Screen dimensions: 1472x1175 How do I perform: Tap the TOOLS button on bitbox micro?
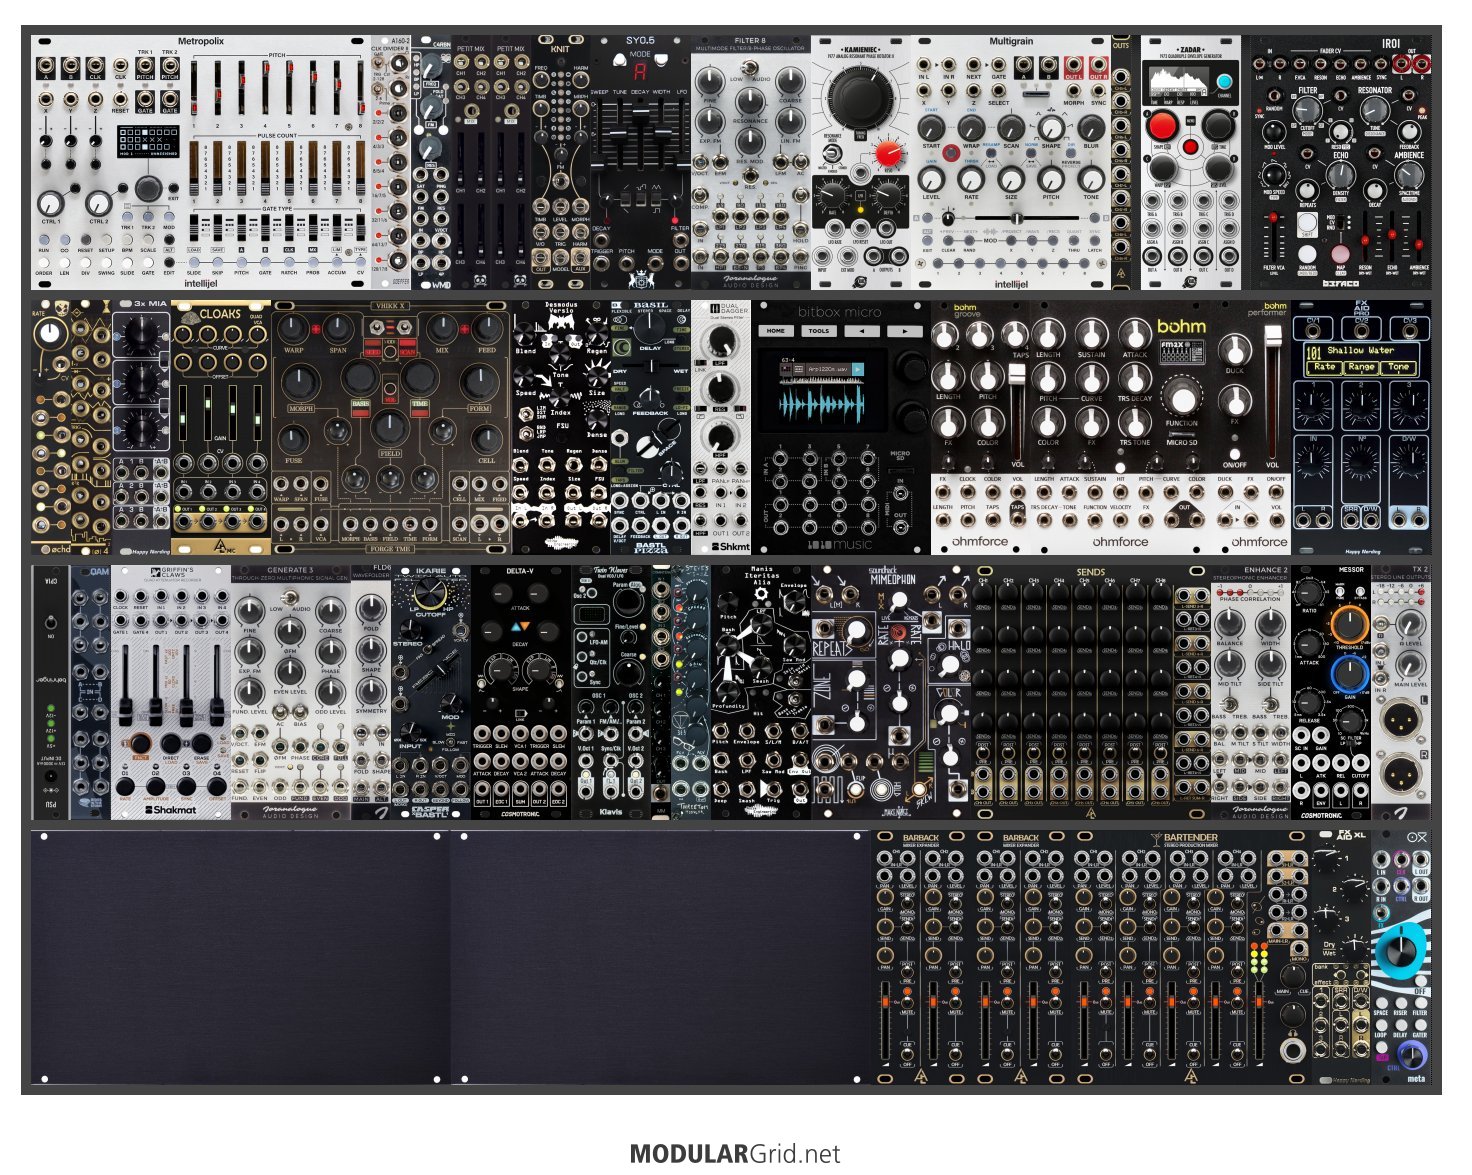point(819,331)
